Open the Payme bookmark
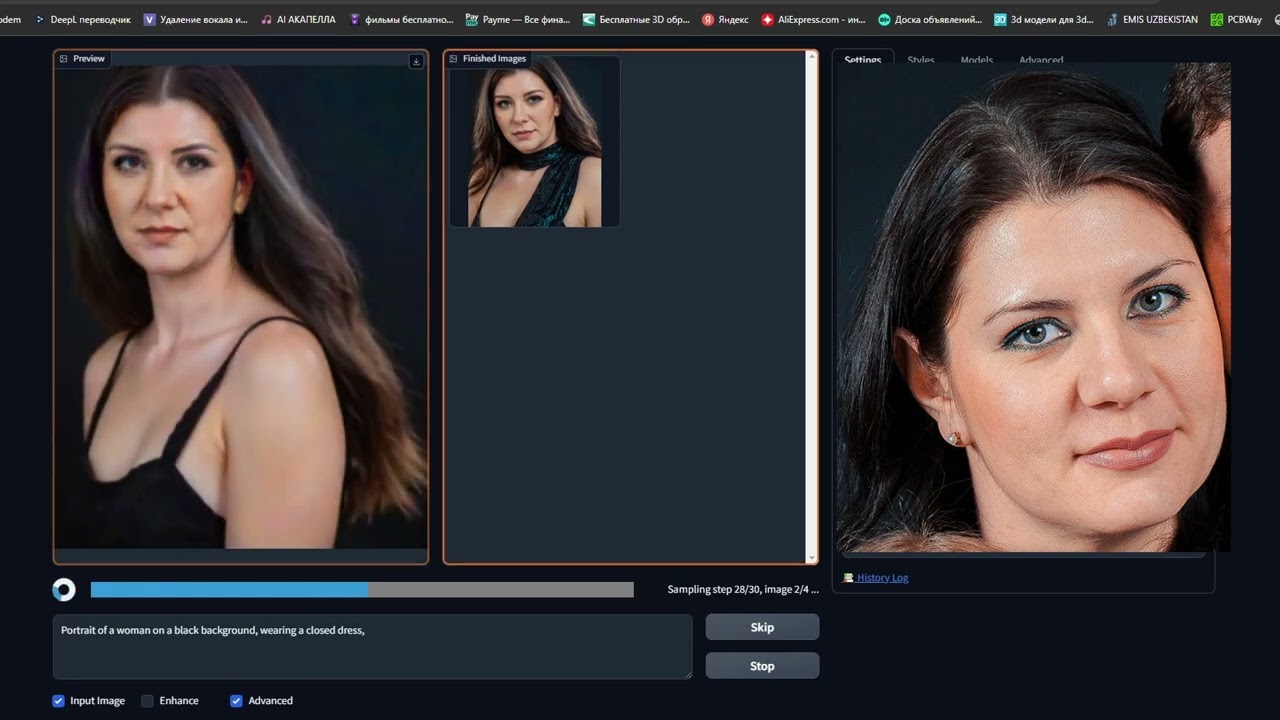The image size is (1280, 720). point(518,19)
